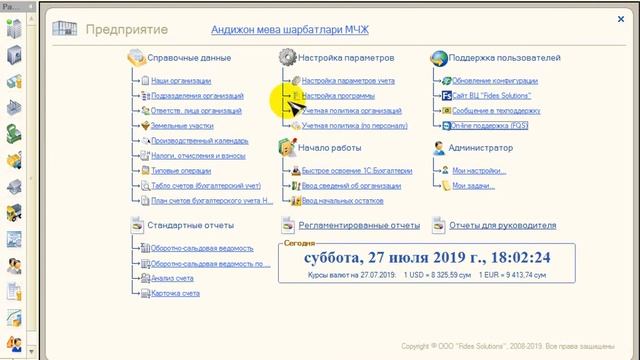Click the gear icon beside Настройка параметров

(287, 57)
